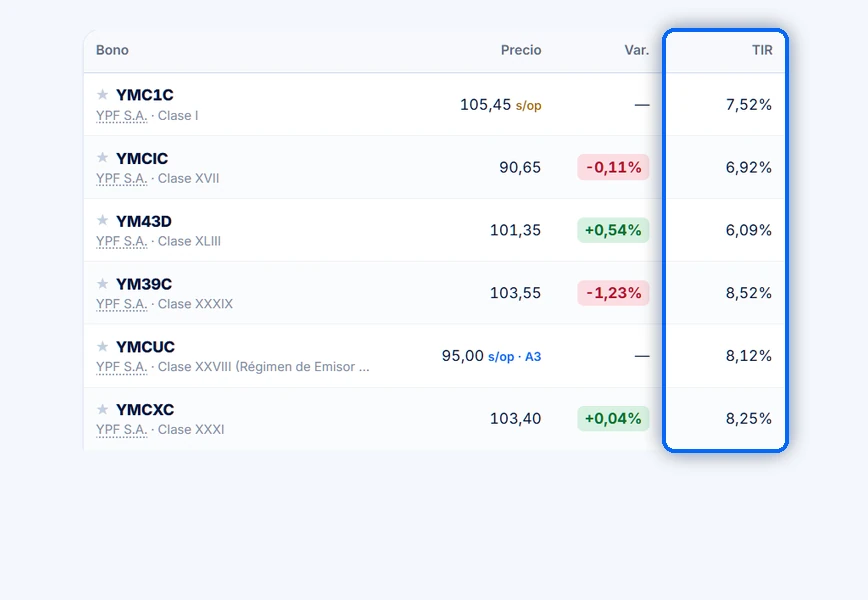Screen dimensions: 868x600
Task: Sort by the Var. column header
Action: [x=637, y=50]
